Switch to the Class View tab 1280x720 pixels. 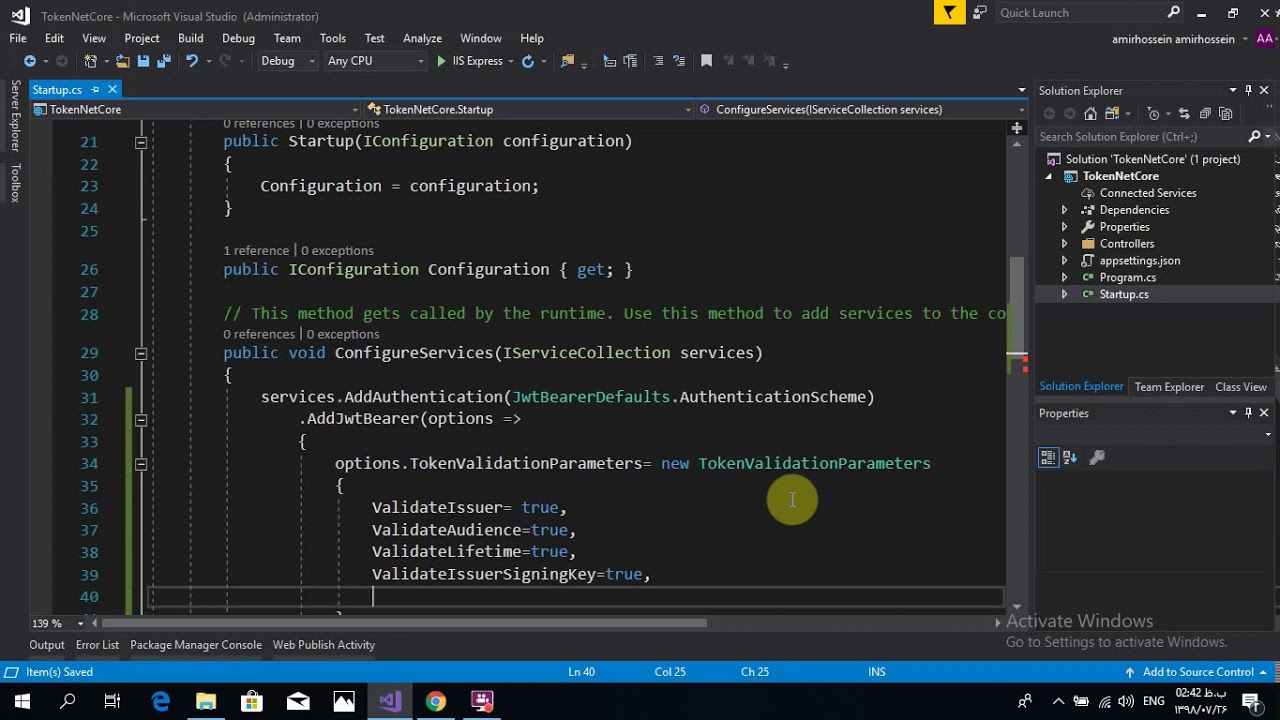pos(1241,387)
